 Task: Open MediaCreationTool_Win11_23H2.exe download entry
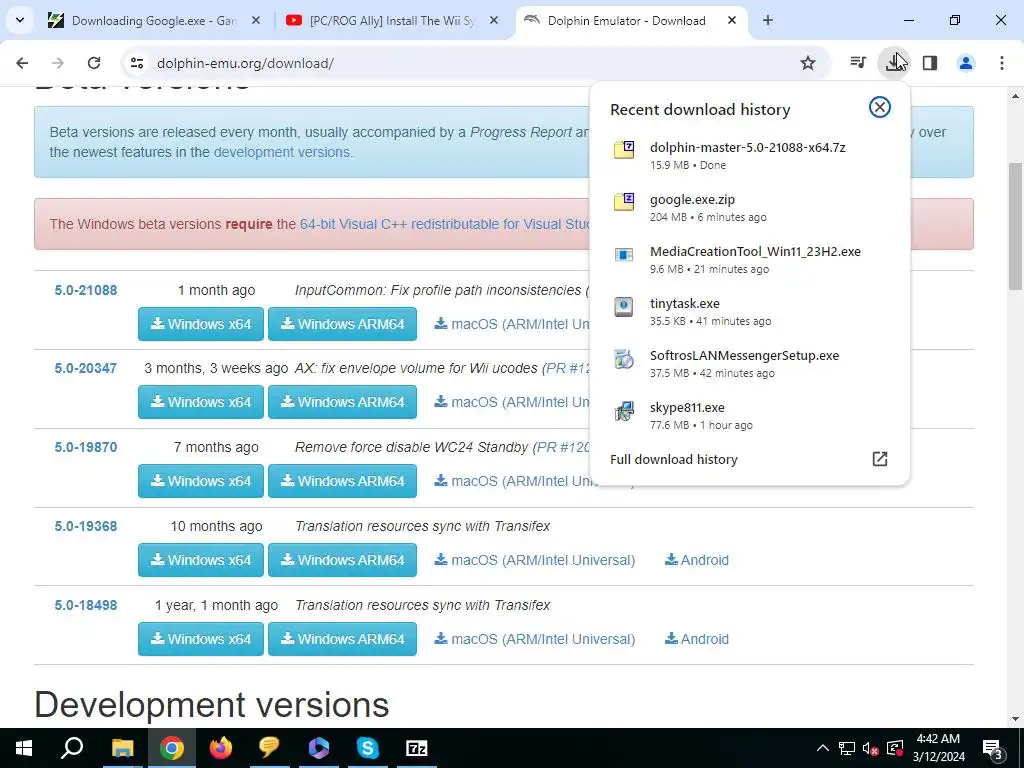750,260
